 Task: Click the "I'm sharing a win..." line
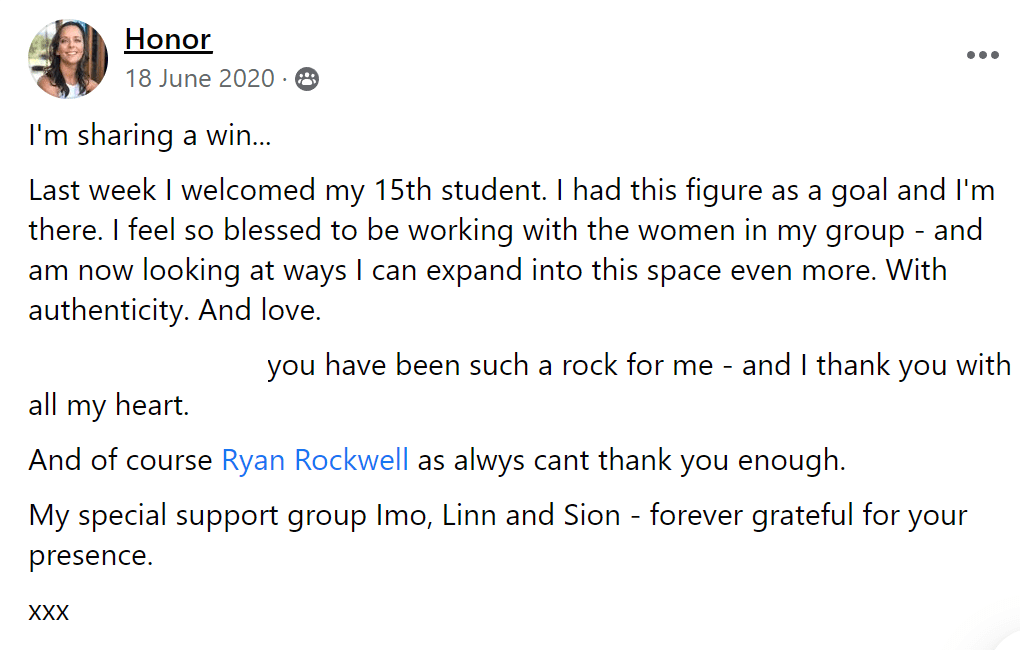tap(150, 136)
